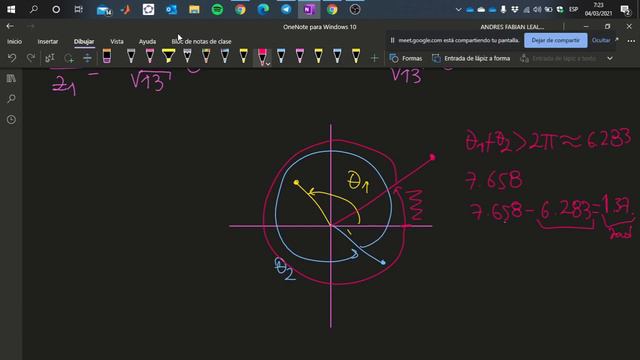Open Outlook from the taskbar
Image resolution: width=640 pixels, height=360 pixels.
coord(171,9)
